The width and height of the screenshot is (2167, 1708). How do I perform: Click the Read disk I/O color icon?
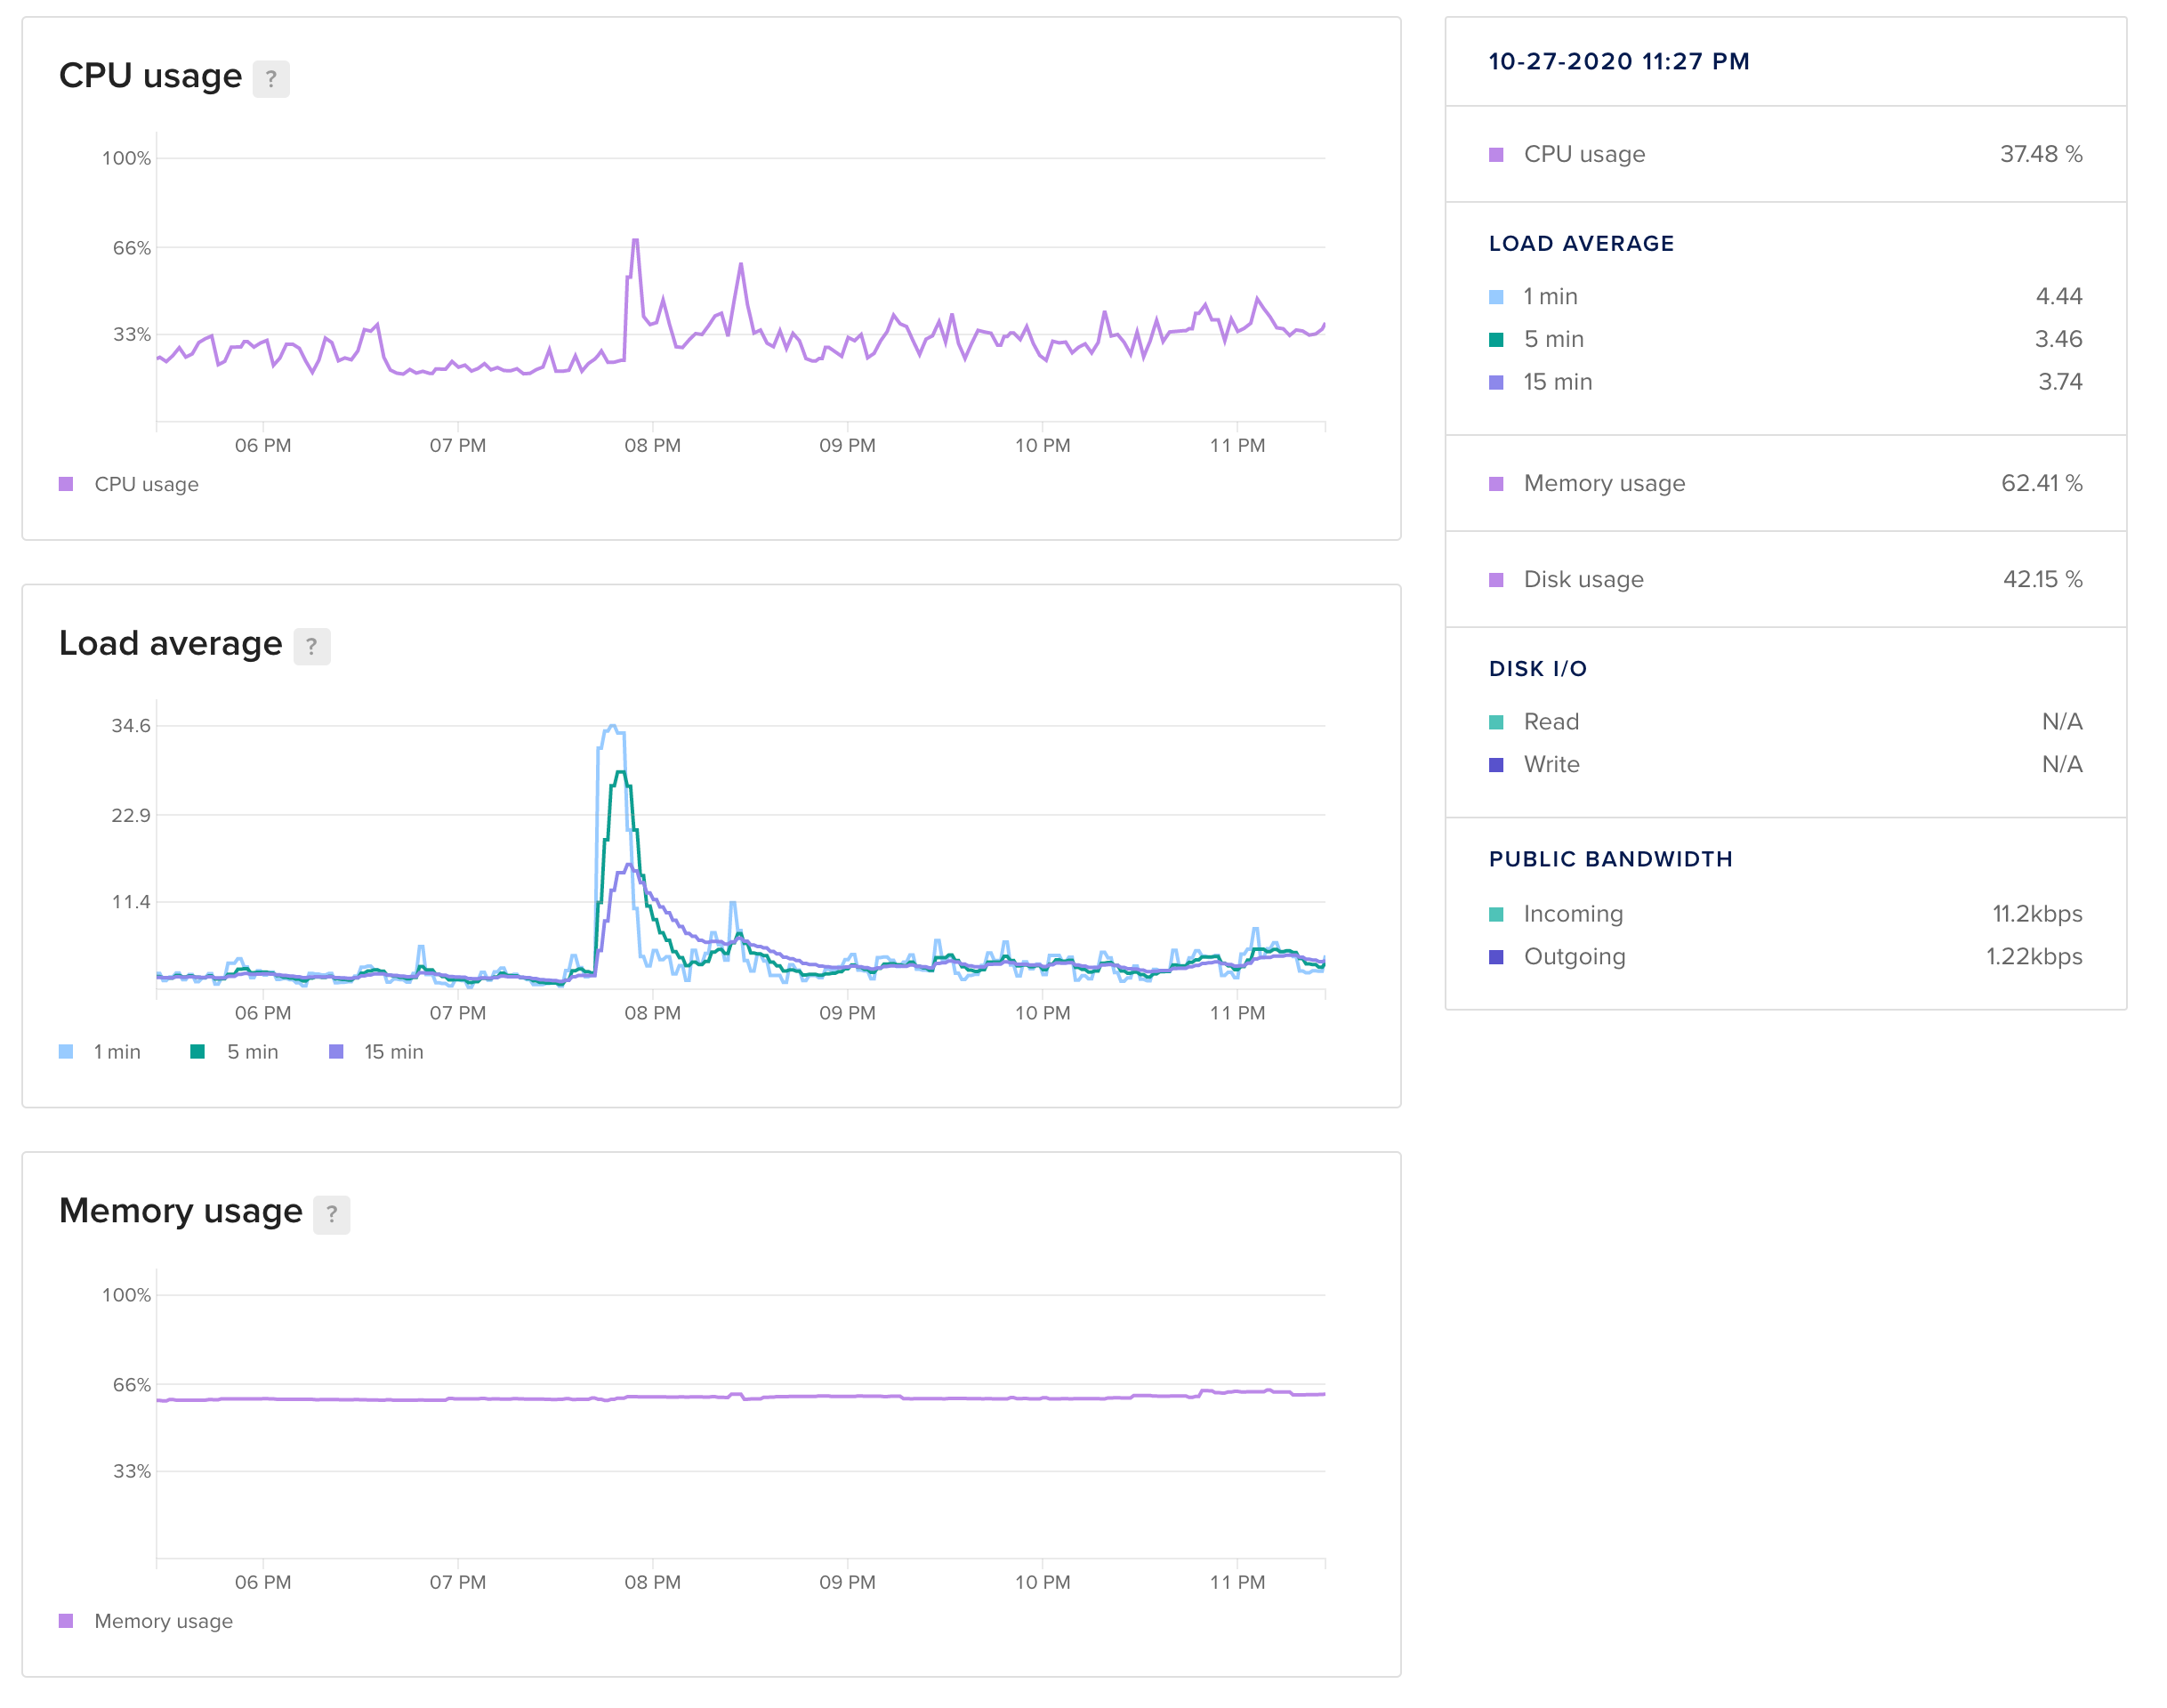point(1497,721)
